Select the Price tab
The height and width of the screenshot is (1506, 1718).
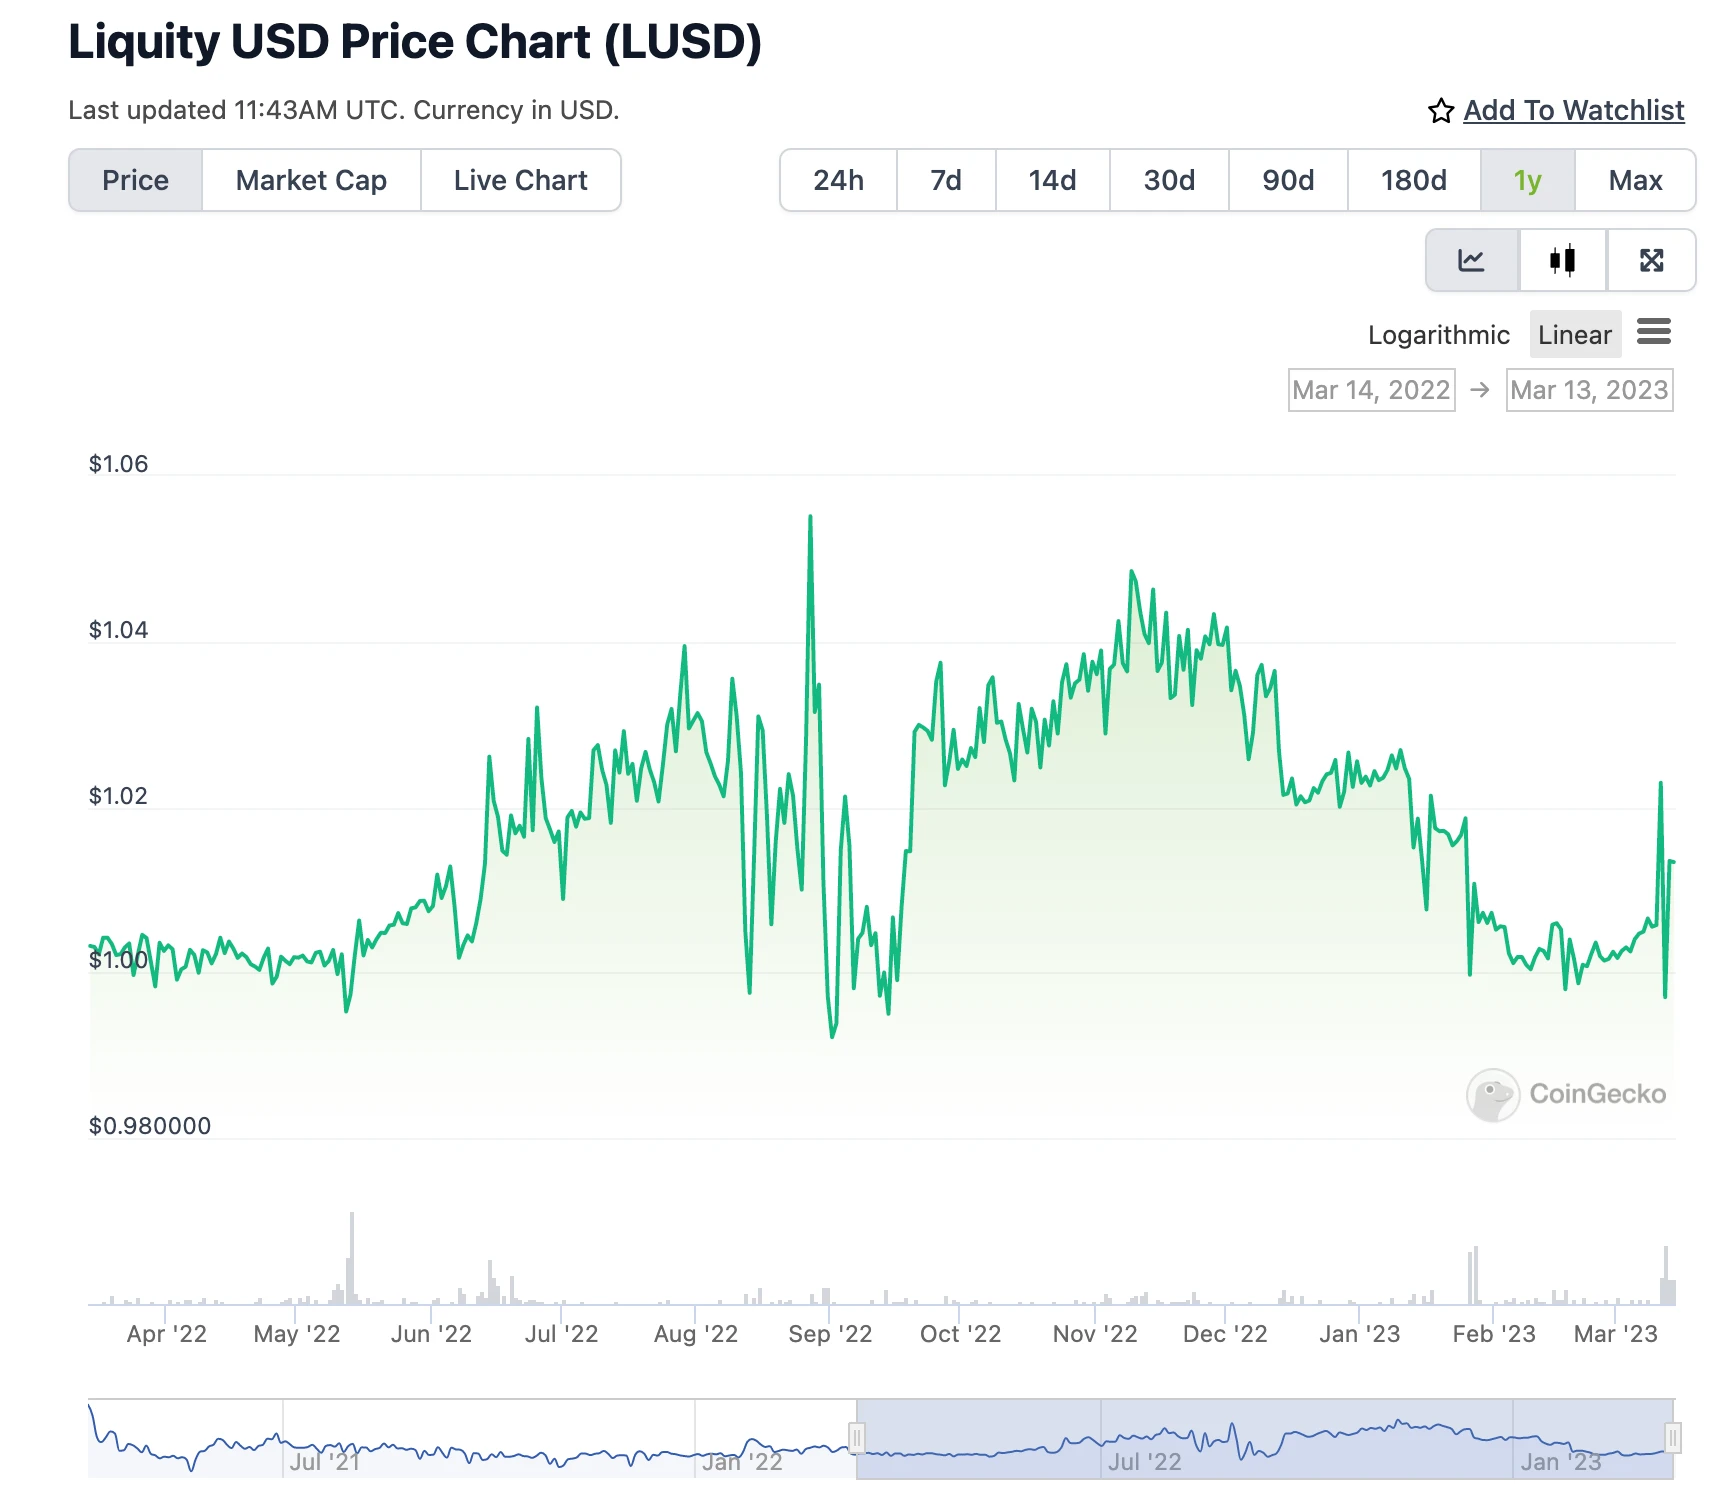pos(136,180)
